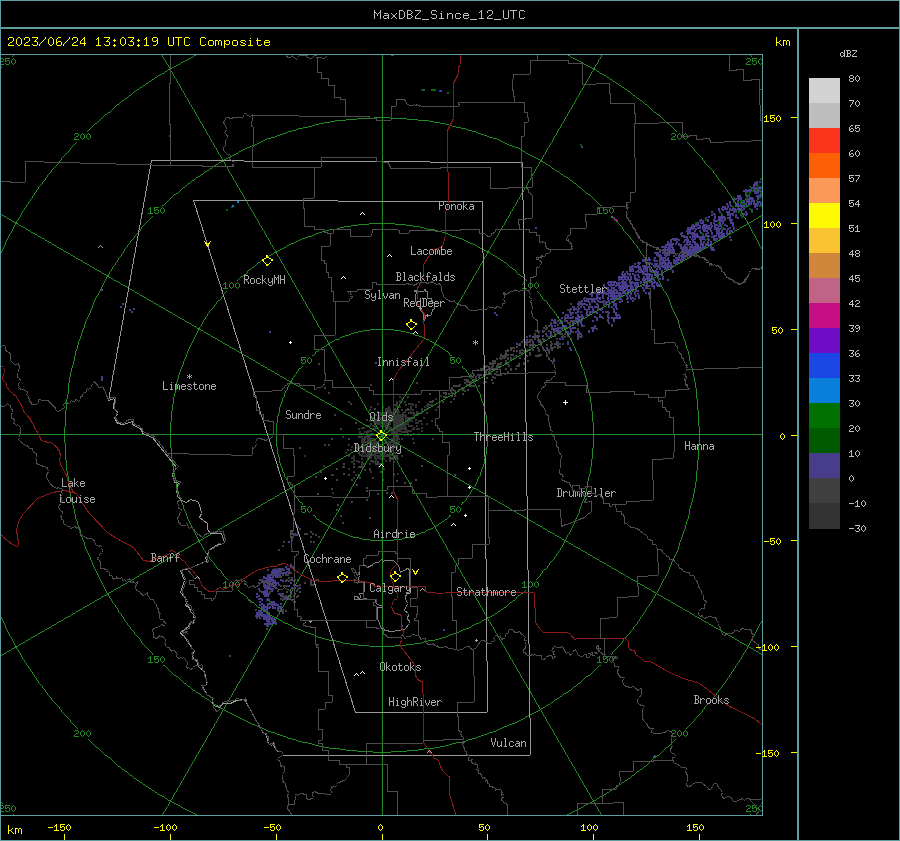Click the Banff town label
This screenshot has width=900, height=841.
tap(165, 557)
